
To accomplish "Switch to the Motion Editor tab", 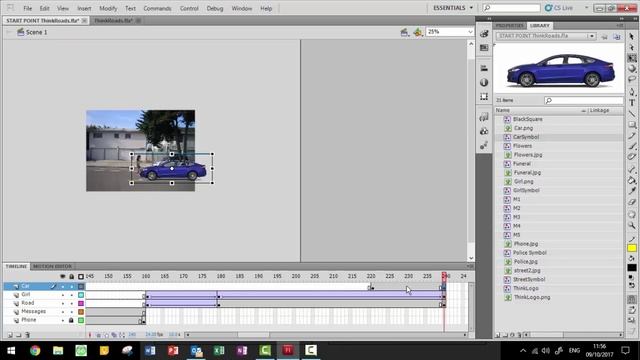I will click(52, 266).
